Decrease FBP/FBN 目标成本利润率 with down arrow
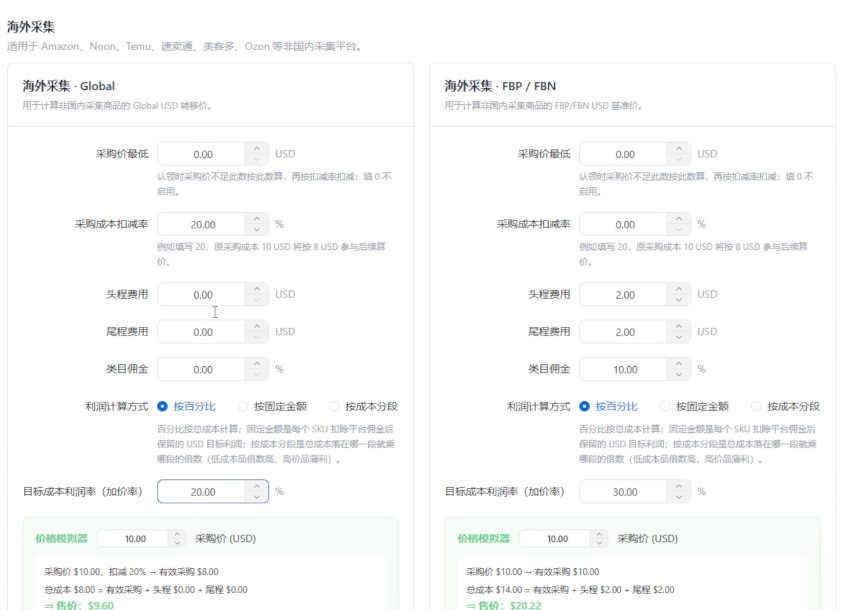850x610 pixels. pyautogui.click(x=679, y=497)
